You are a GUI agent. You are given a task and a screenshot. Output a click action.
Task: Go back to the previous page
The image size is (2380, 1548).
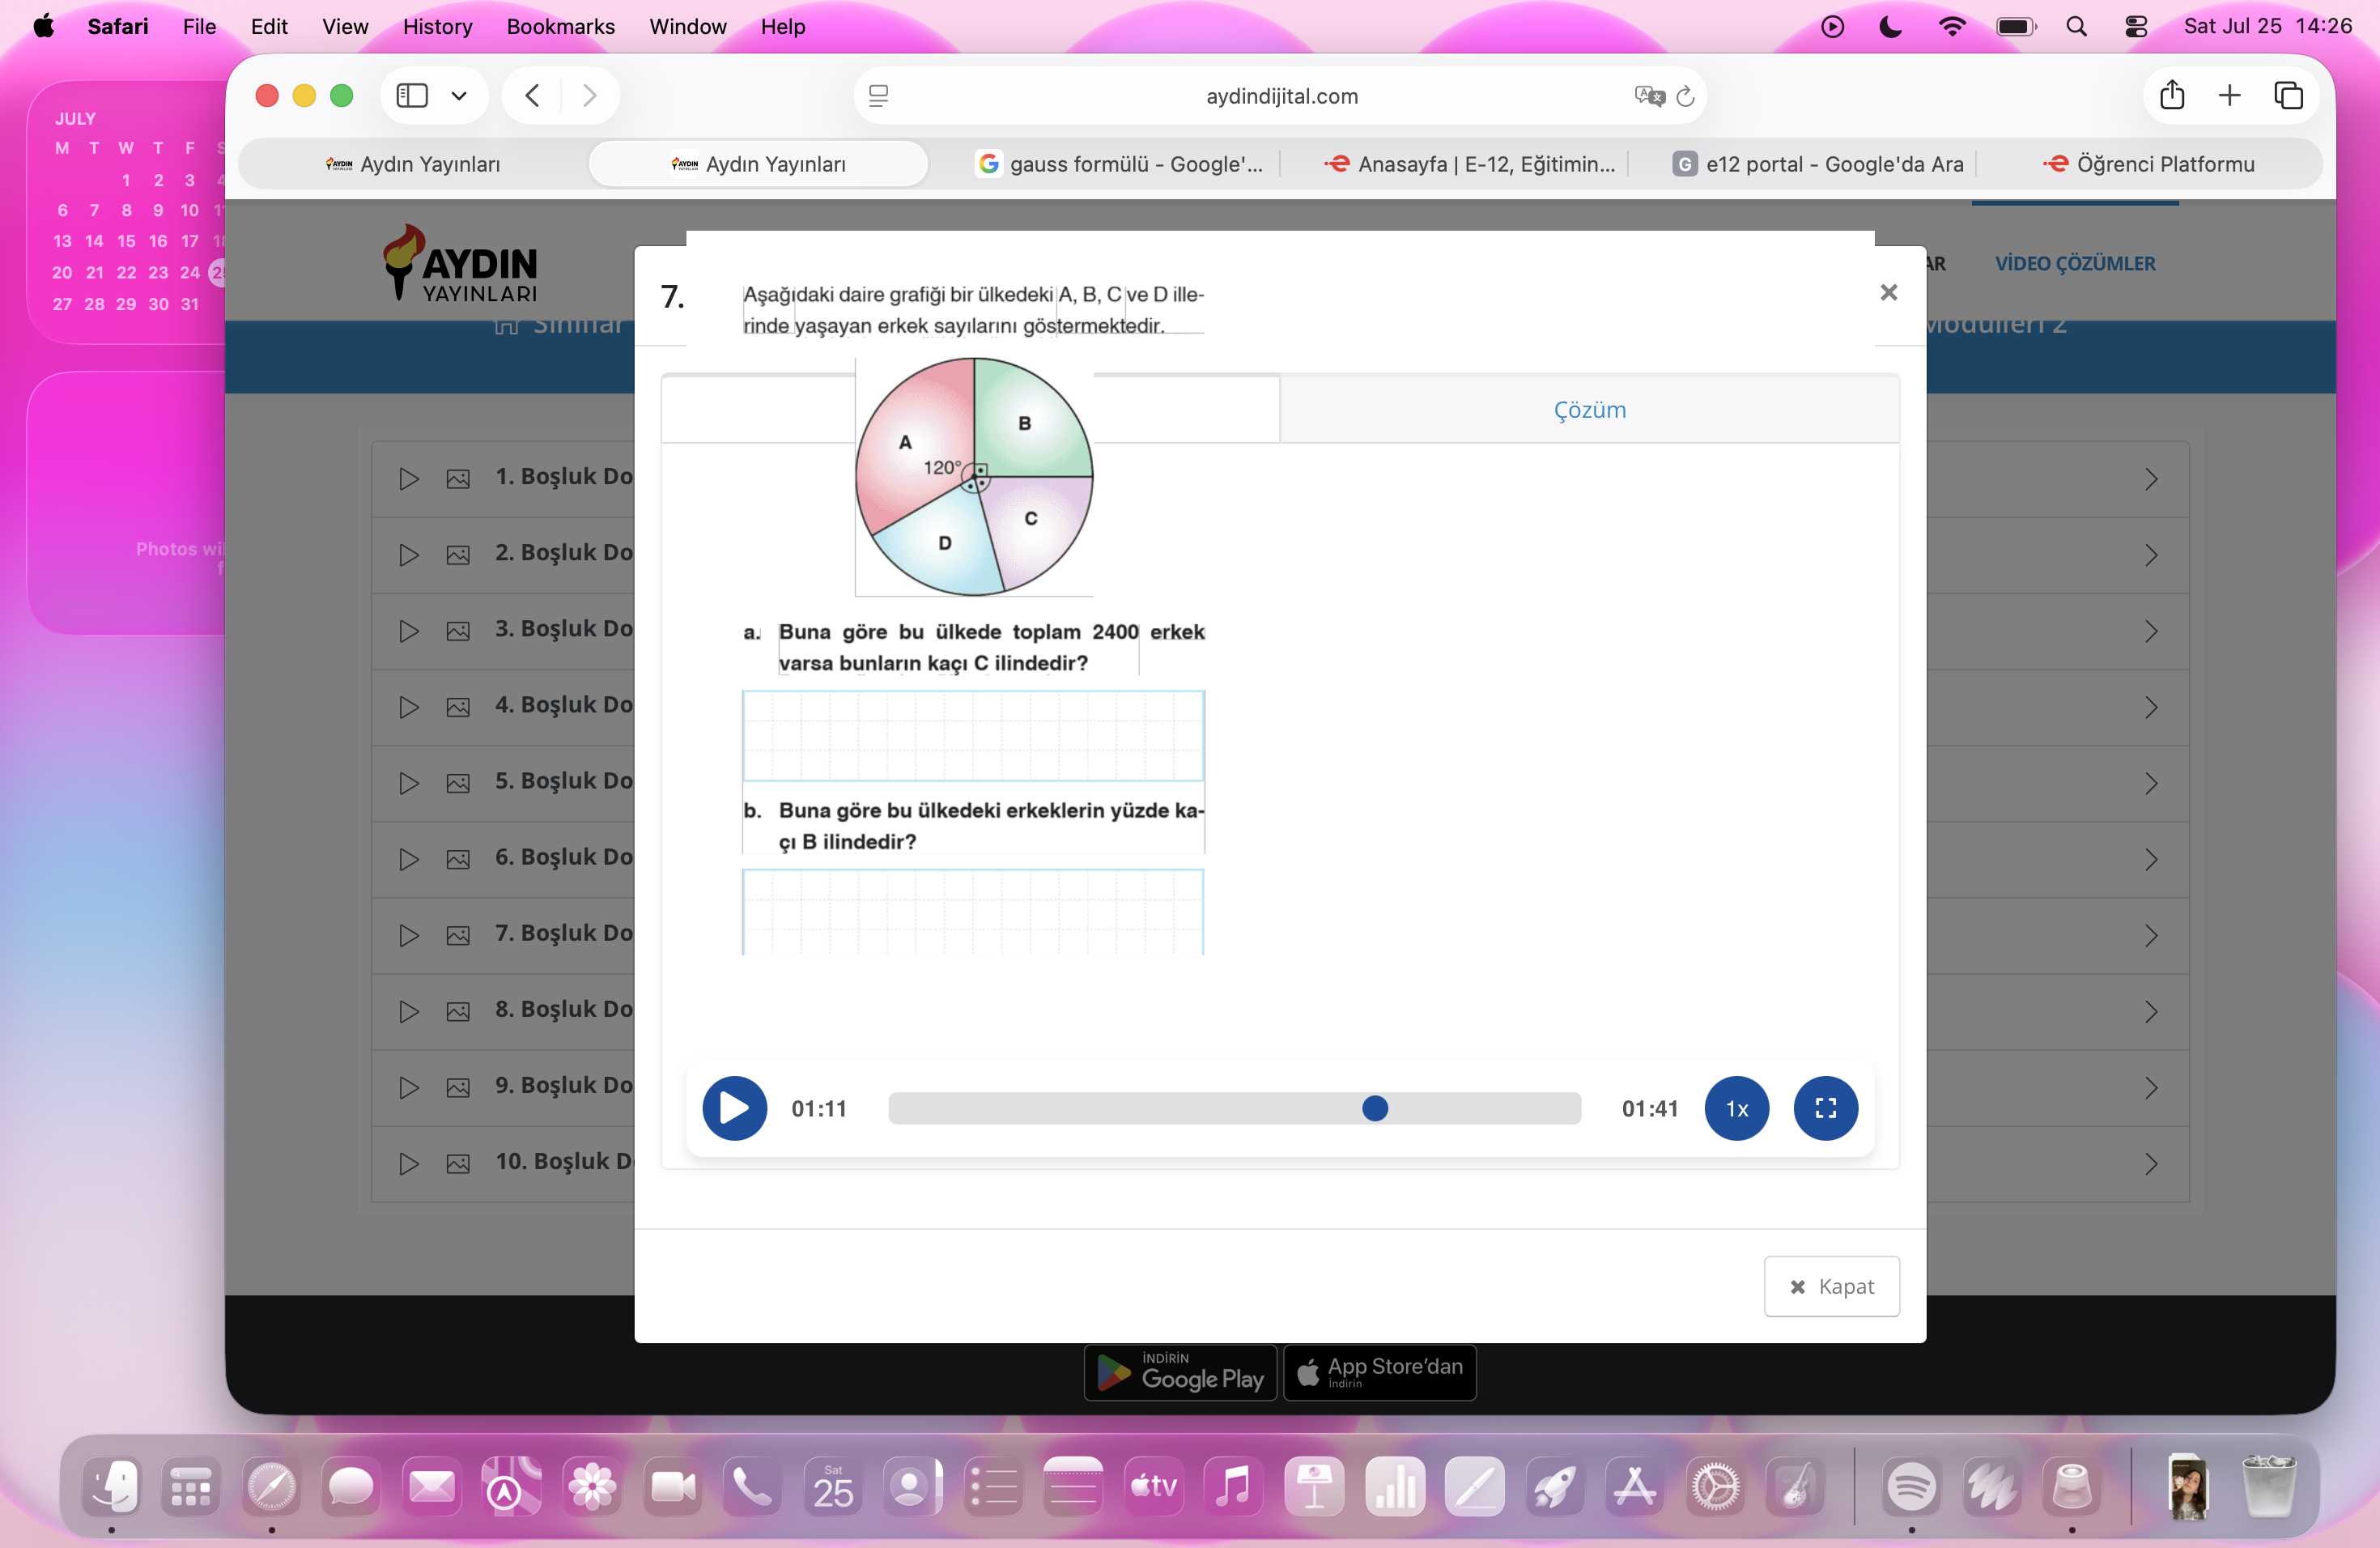click(x=532, y=96)
